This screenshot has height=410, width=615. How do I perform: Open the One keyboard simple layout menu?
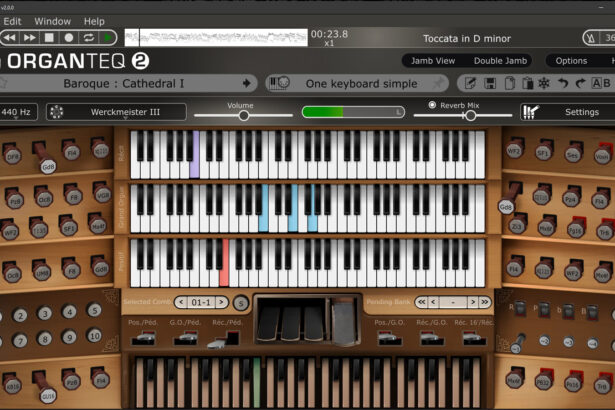coord(361,84)
